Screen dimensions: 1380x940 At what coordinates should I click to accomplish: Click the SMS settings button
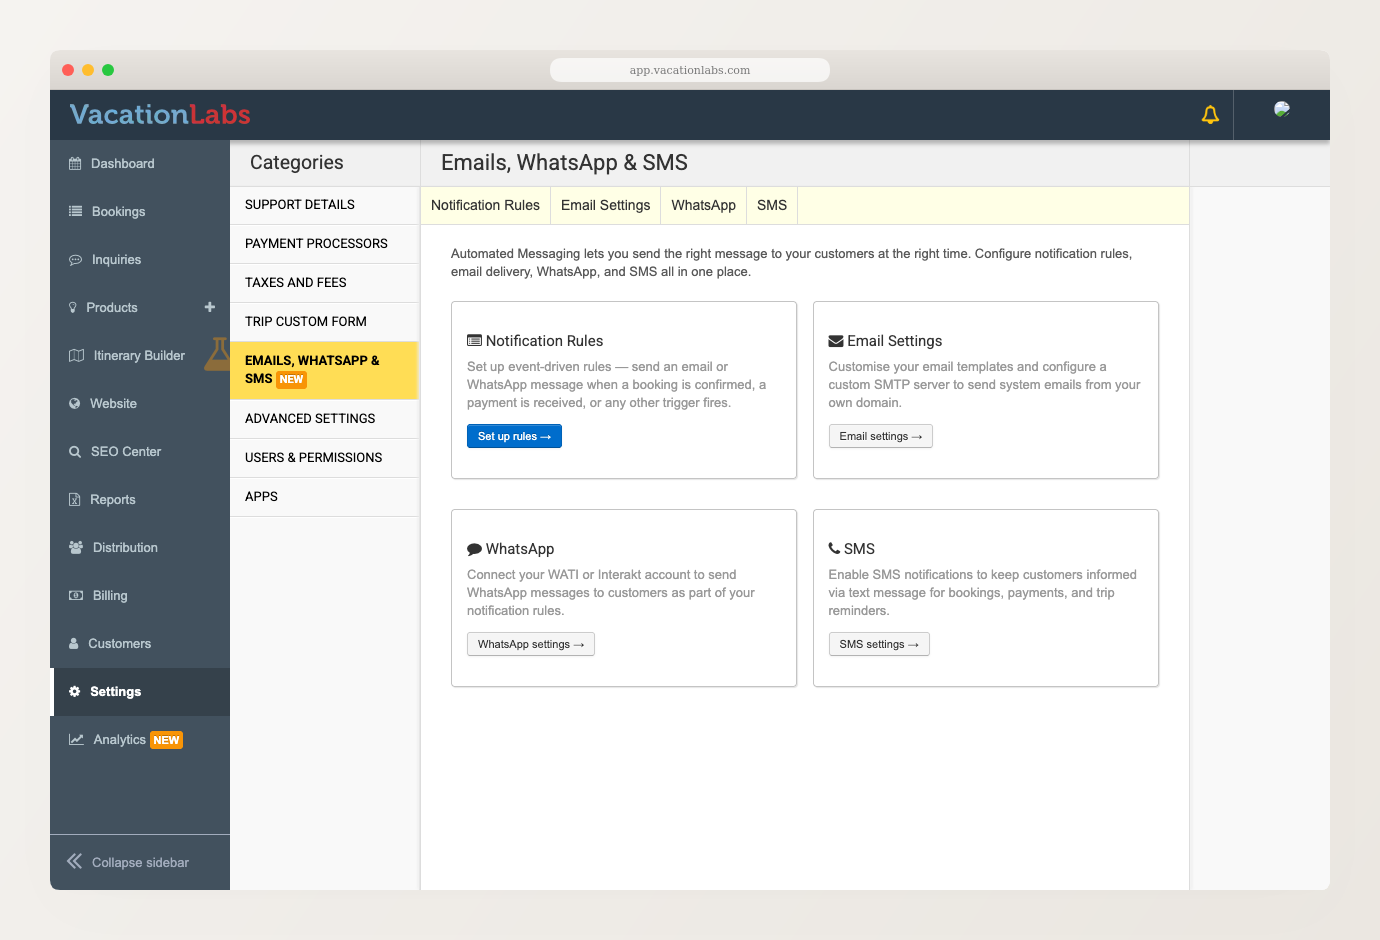(878, 644)
